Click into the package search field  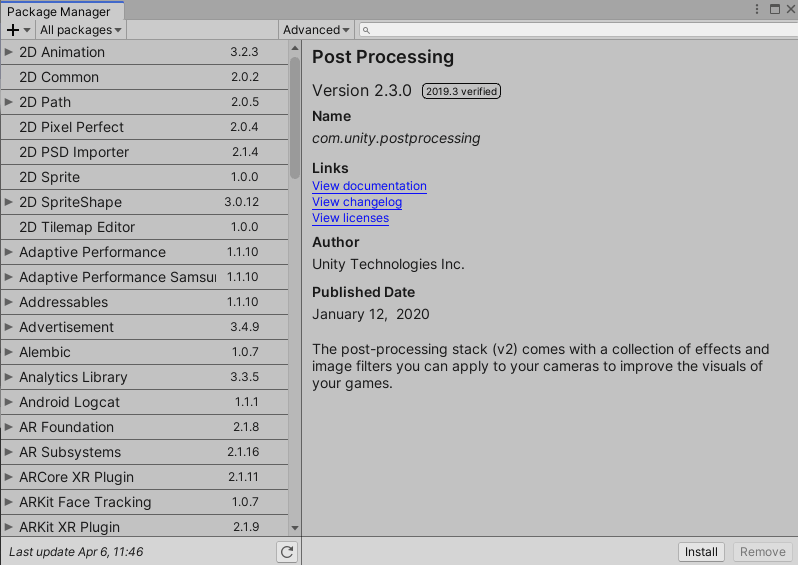[x=578, y=30]
